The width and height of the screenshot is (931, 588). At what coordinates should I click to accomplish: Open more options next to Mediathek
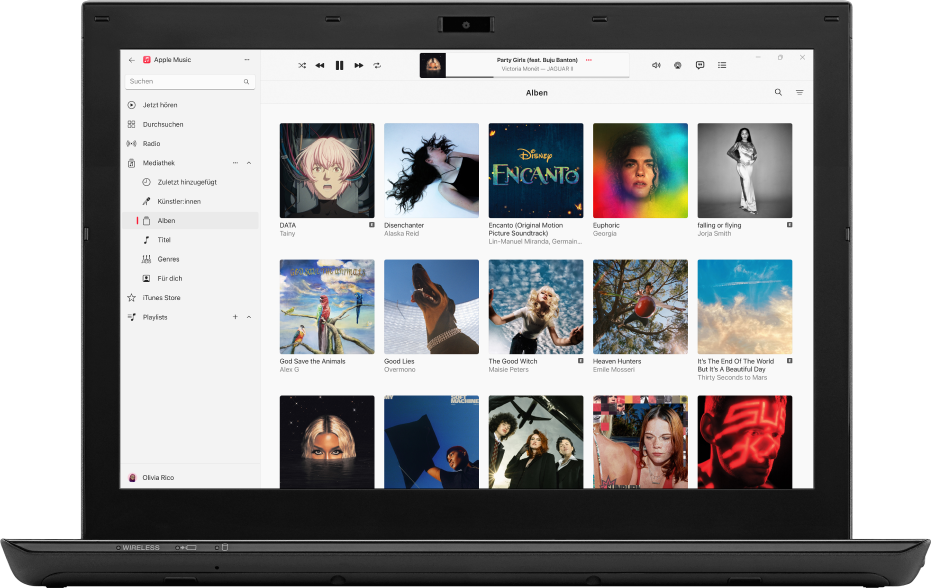click(x=235, y=163)
